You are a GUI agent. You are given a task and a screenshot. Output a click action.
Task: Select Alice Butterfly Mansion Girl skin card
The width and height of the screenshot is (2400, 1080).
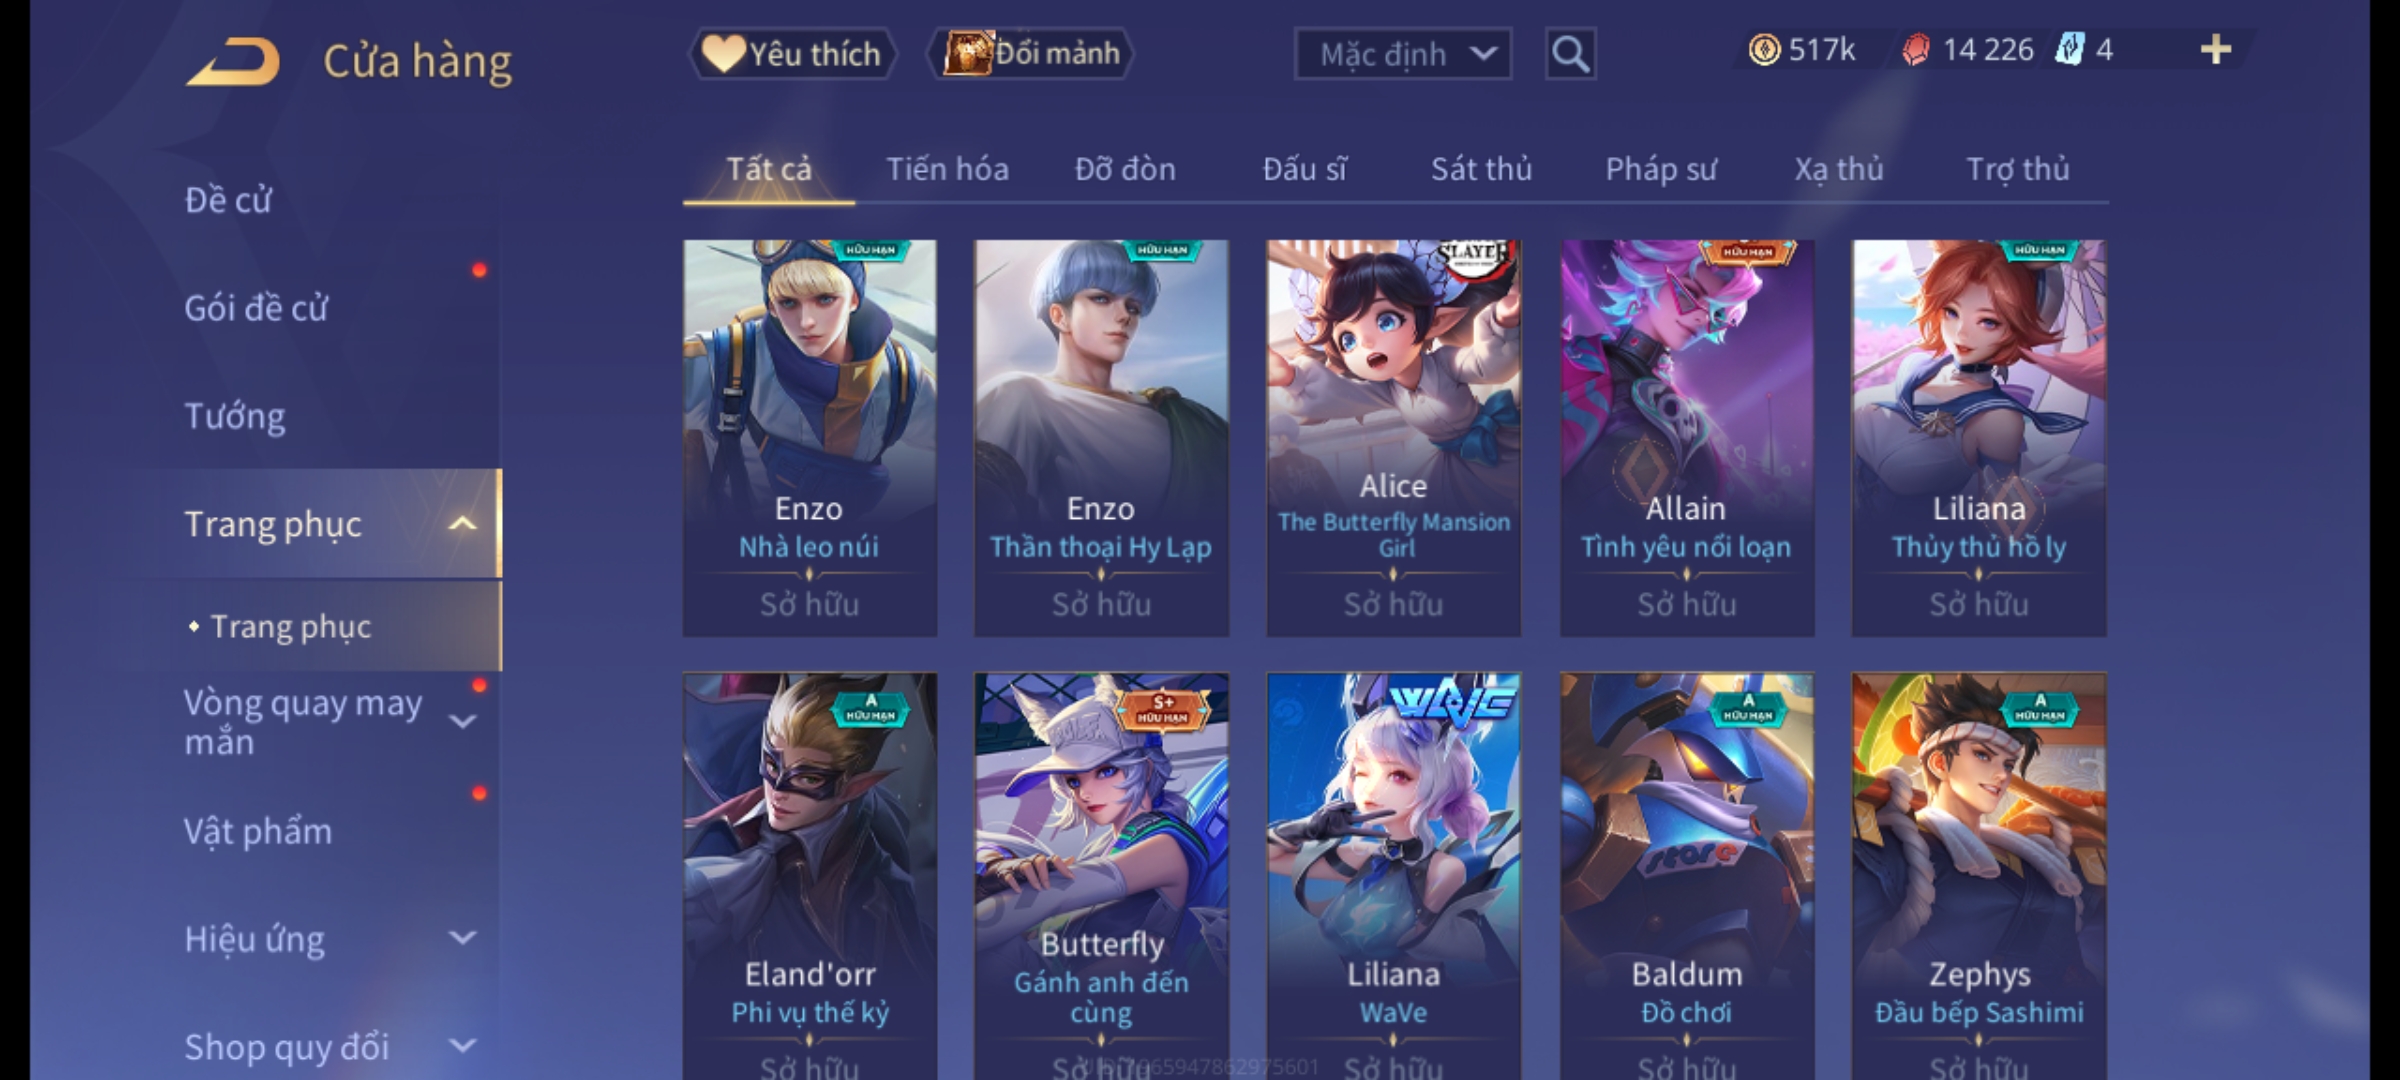tap(1393, 437)
